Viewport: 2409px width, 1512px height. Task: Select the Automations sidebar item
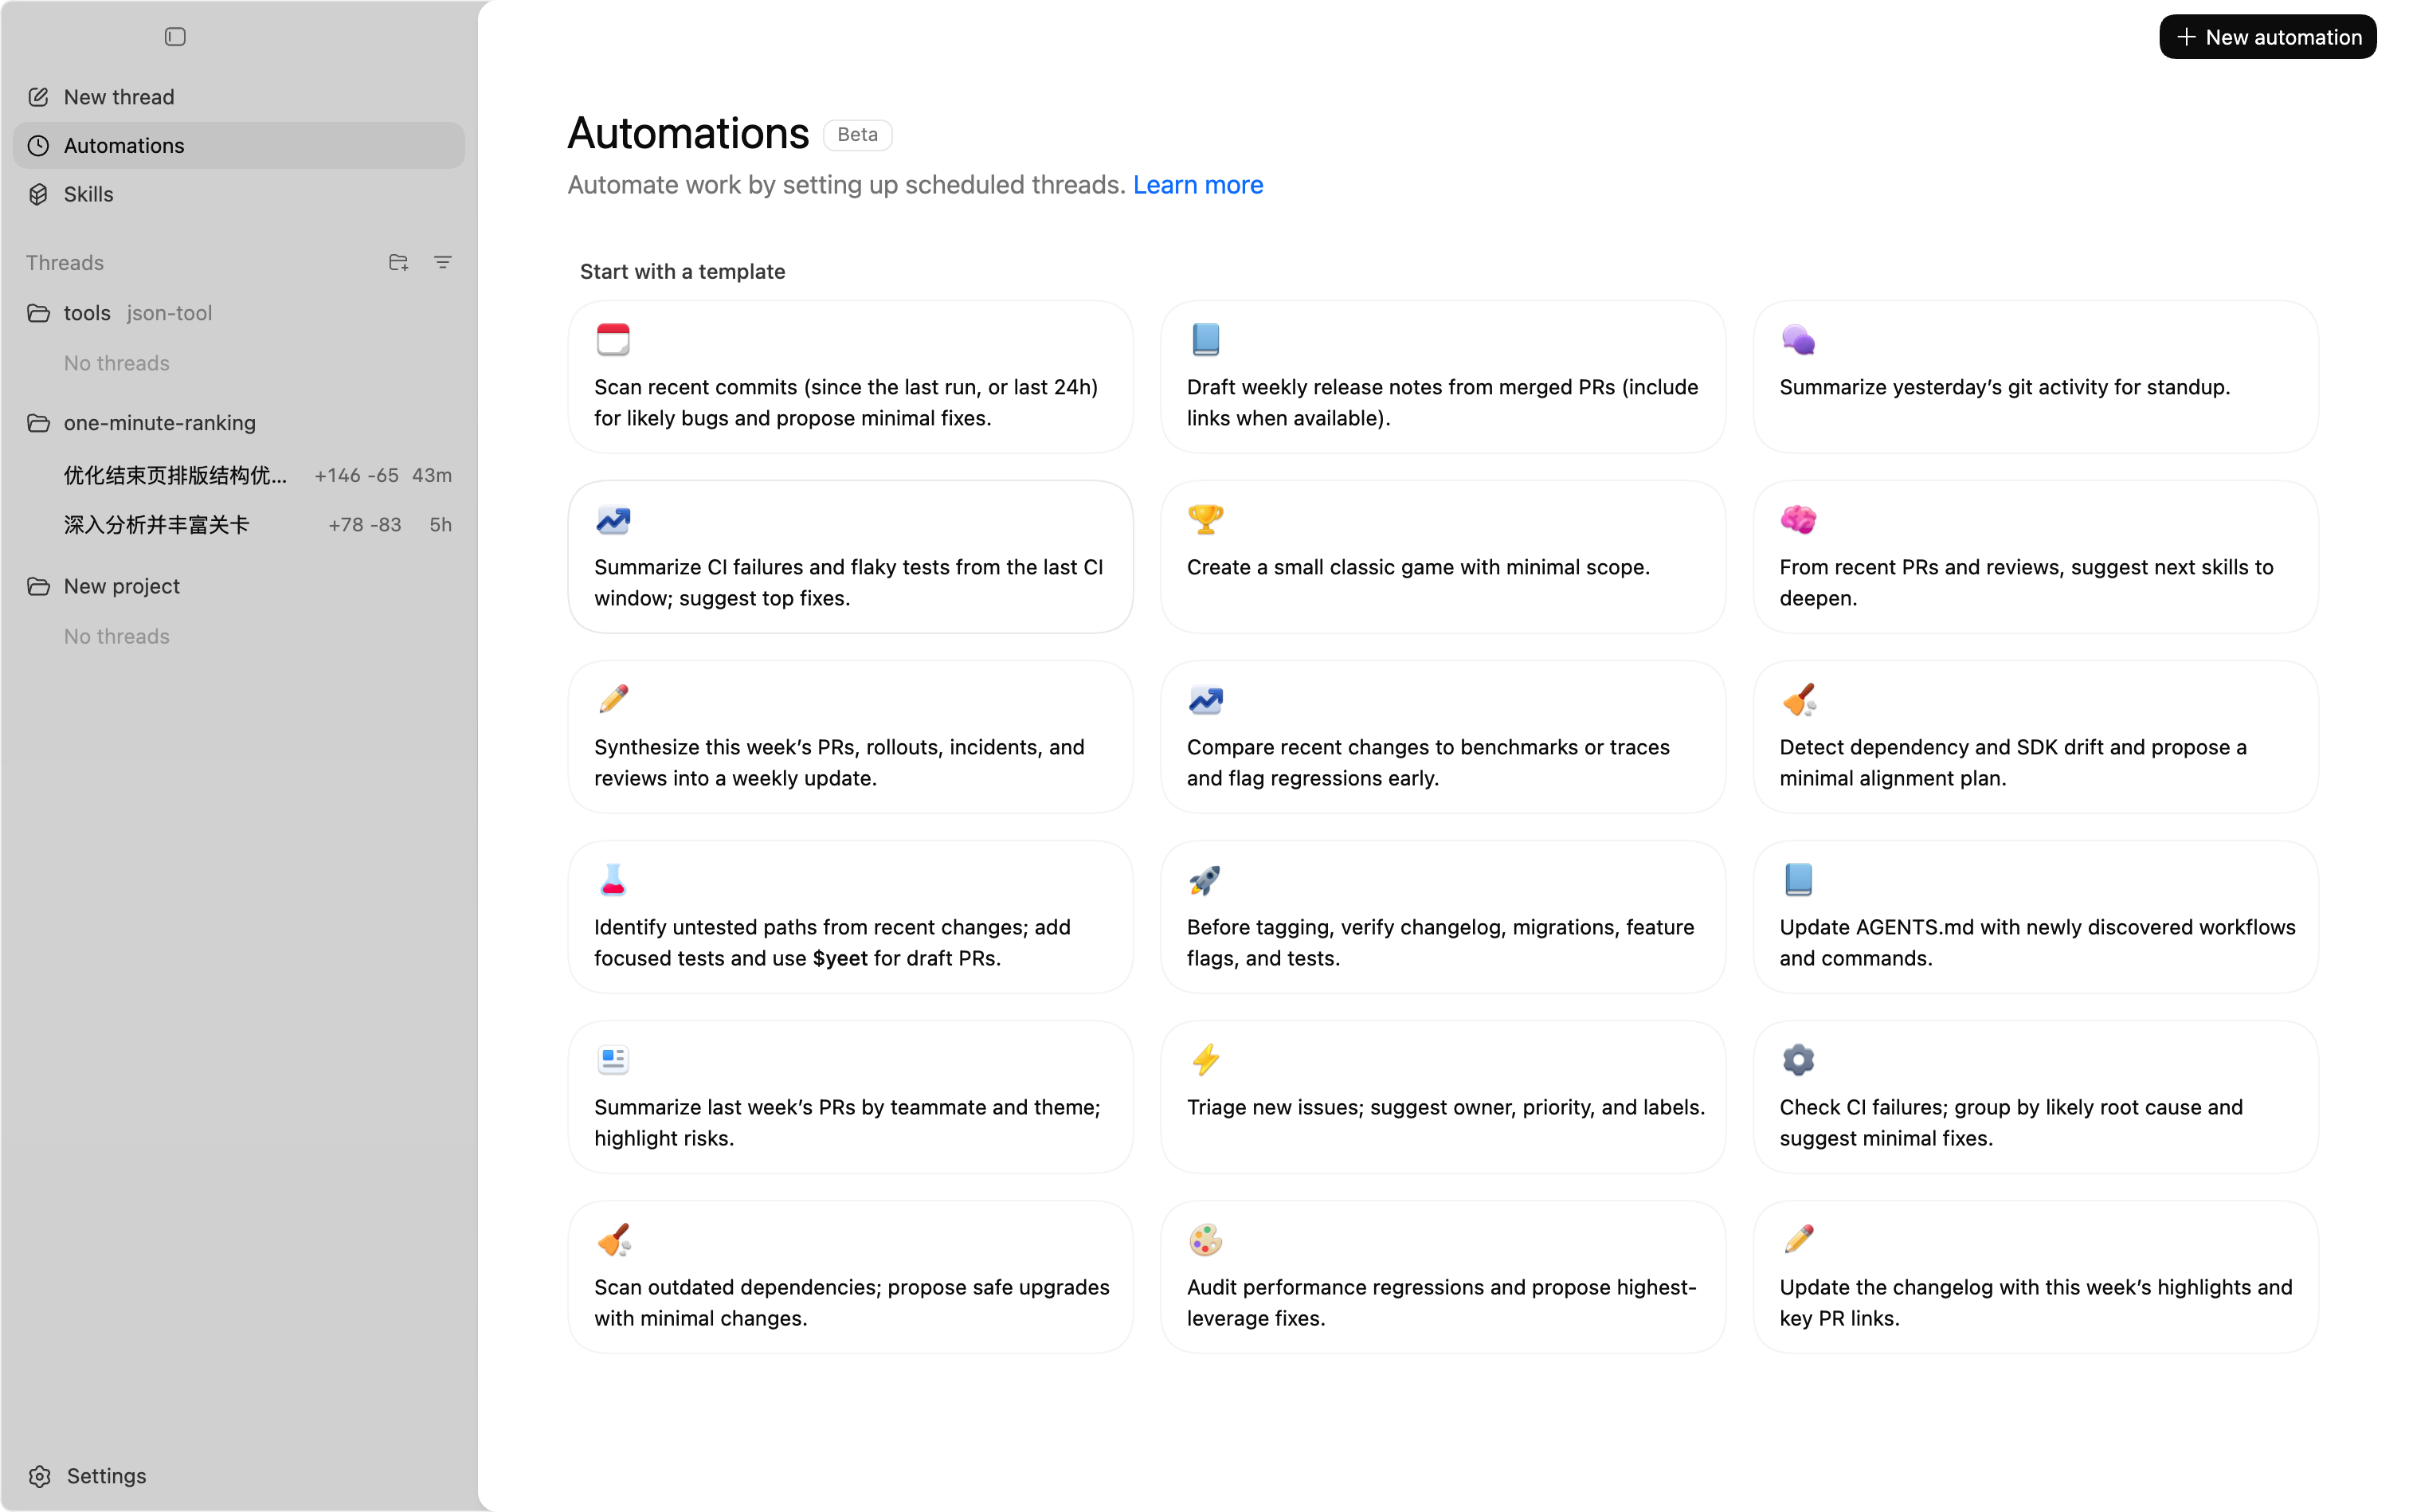124,146
